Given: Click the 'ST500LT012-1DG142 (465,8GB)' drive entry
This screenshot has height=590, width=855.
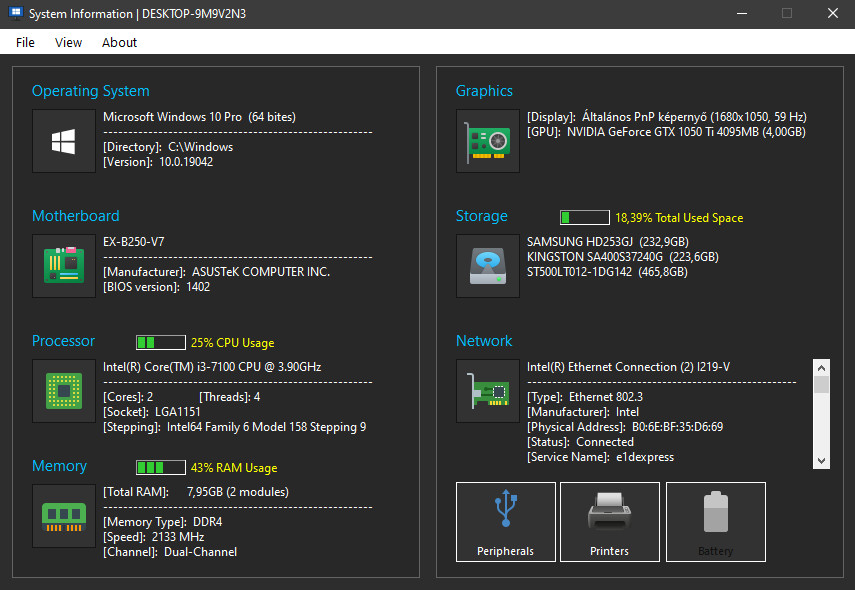Looking at the screenshot, I should (x=607, y=272).
